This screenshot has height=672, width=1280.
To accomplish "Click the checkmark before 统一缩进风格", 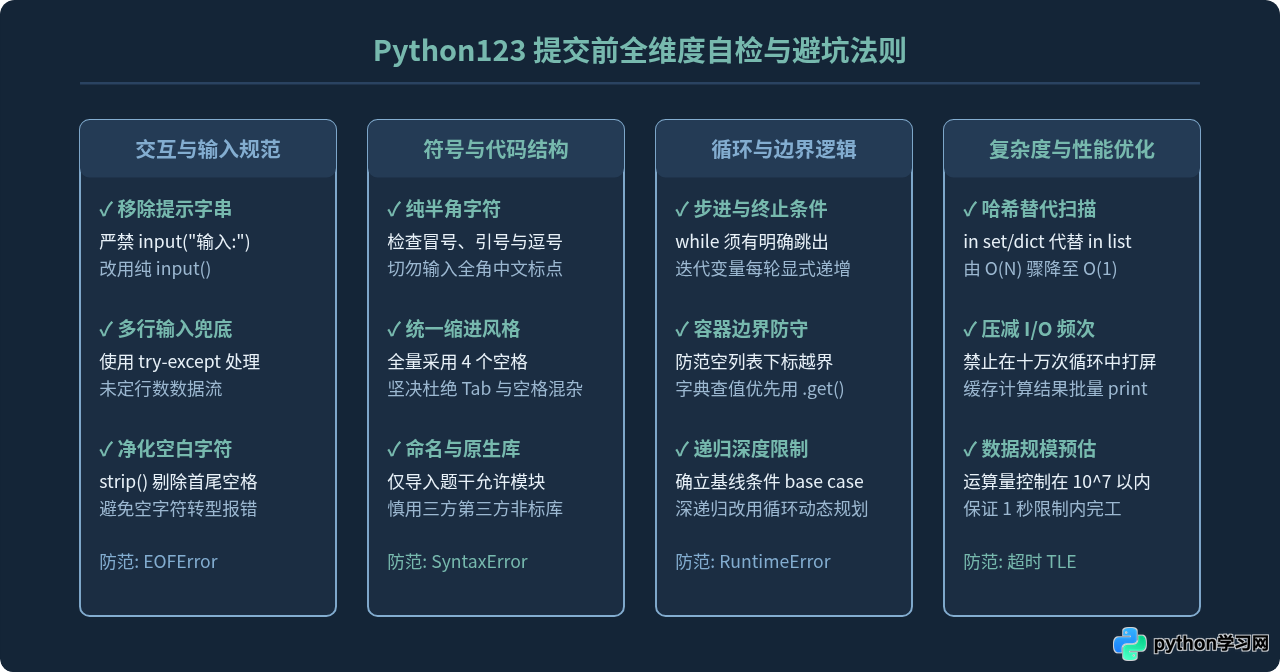I will pos(394,329).
